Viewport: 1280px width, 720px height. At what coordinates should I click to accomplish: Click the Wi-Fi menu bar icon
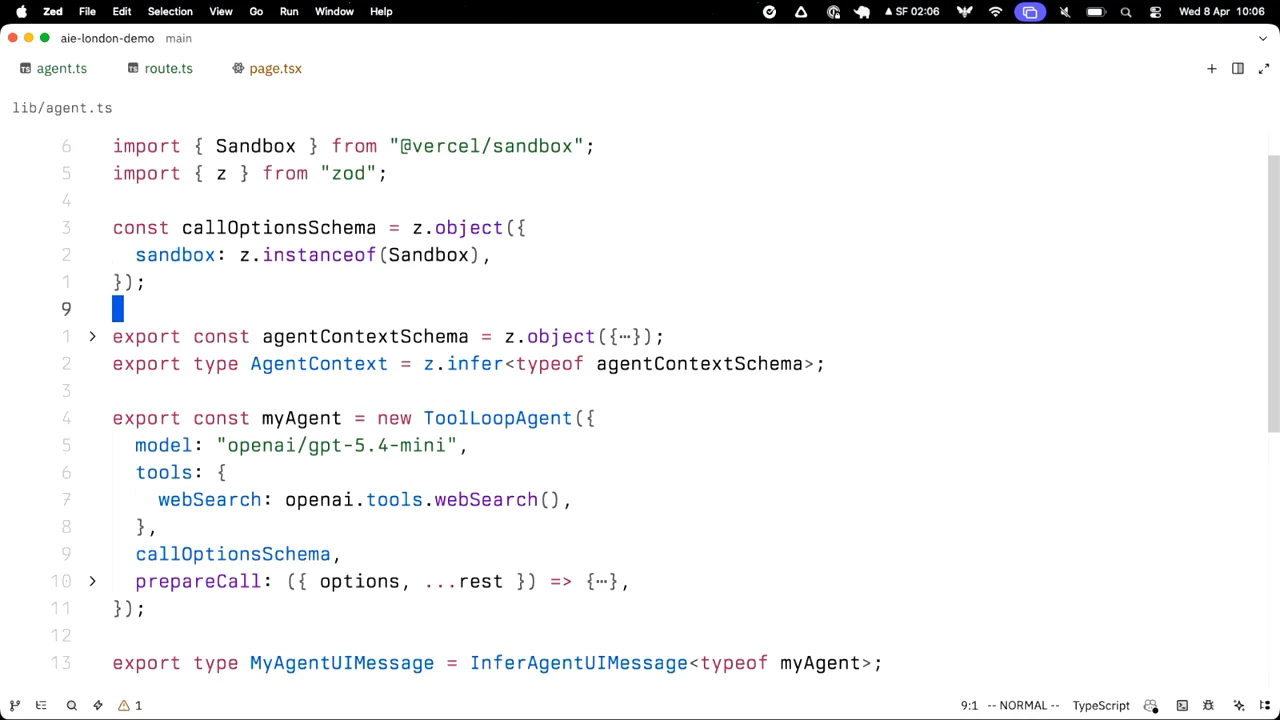[x=995, y=11]
